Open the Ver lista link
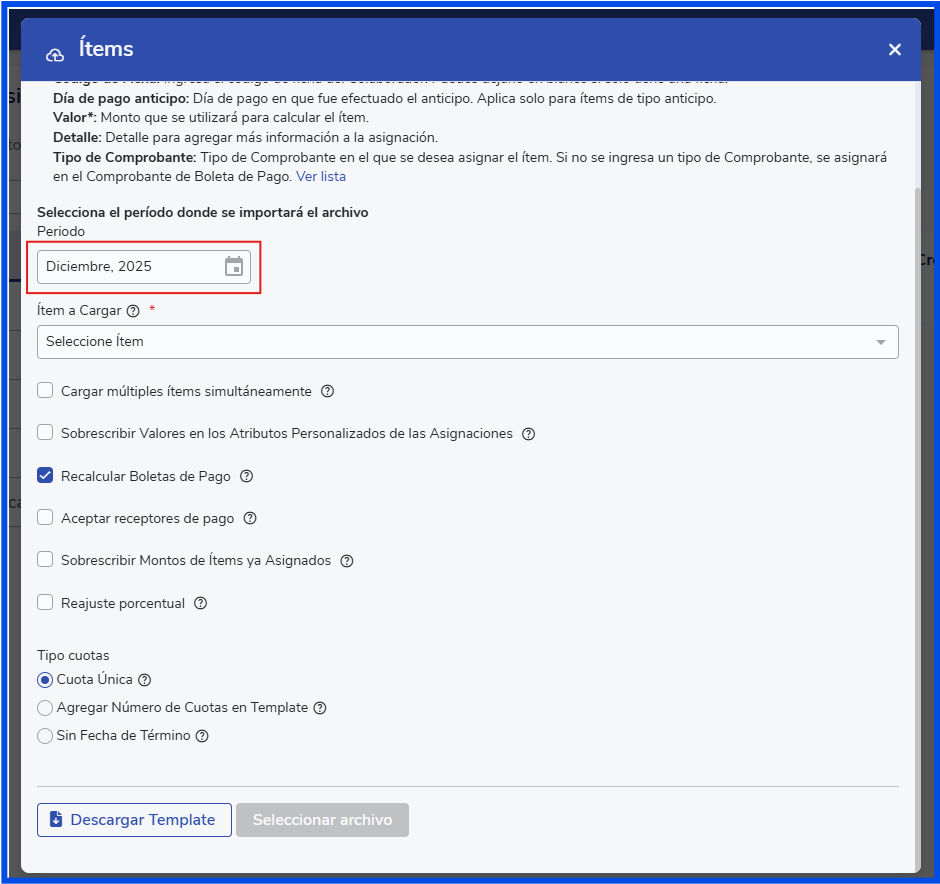940x884 pixels. tap(321, 177)
